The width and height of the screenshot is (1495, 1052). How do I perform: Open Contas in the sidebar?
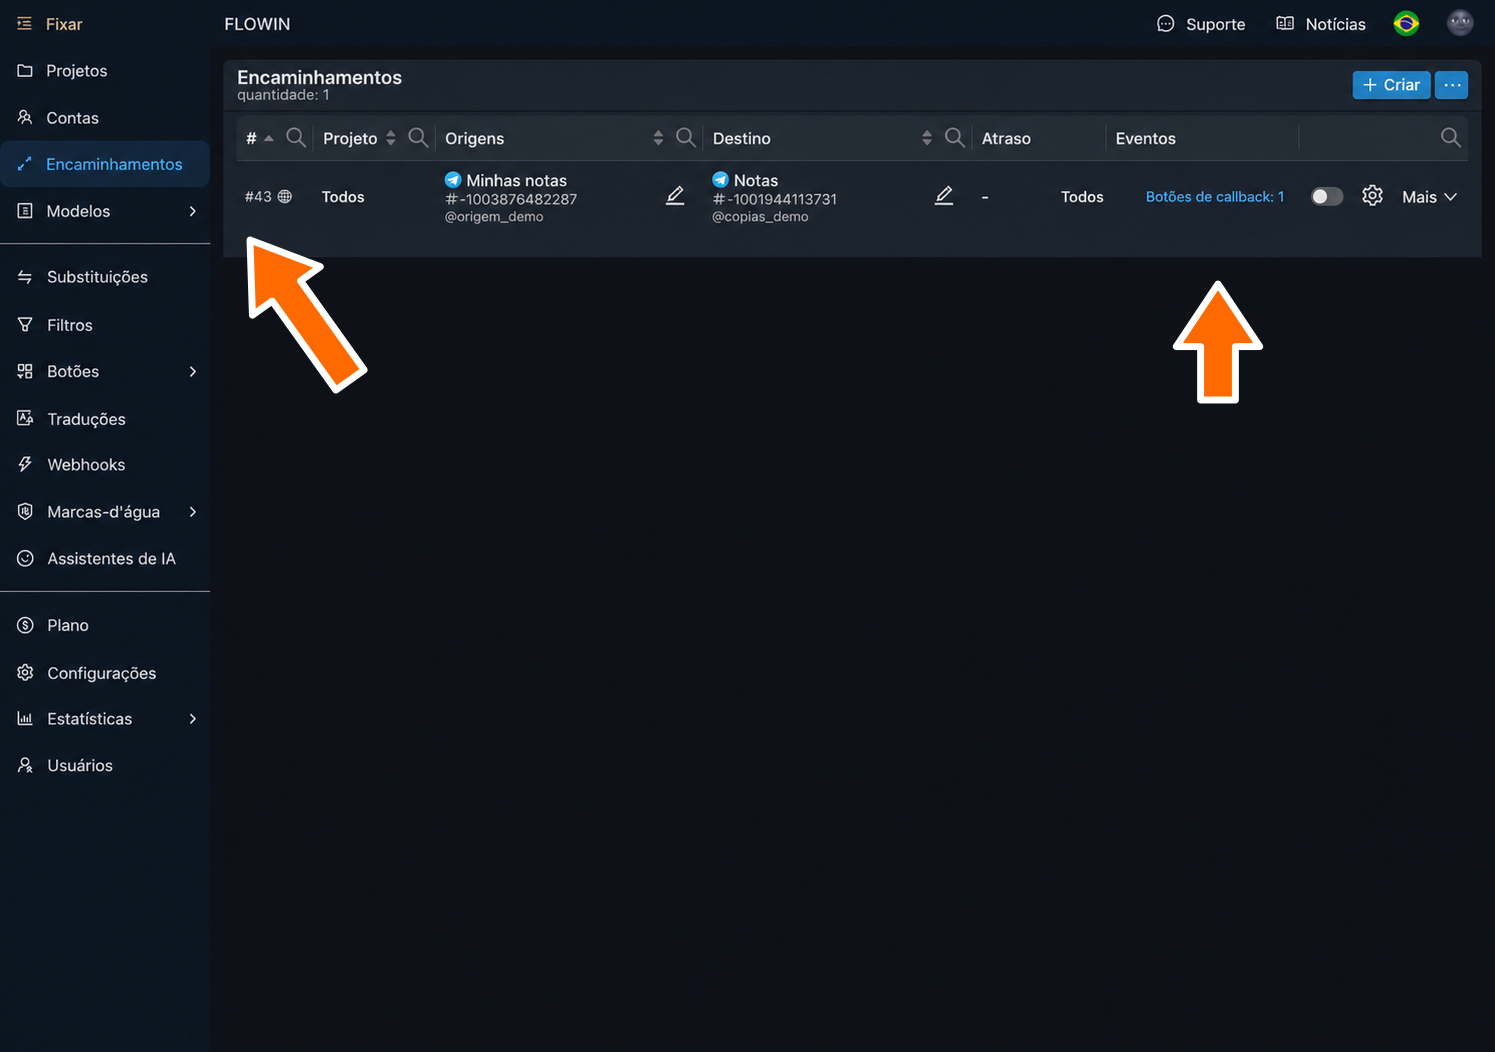pyautogui.click(x=105, y=118)
